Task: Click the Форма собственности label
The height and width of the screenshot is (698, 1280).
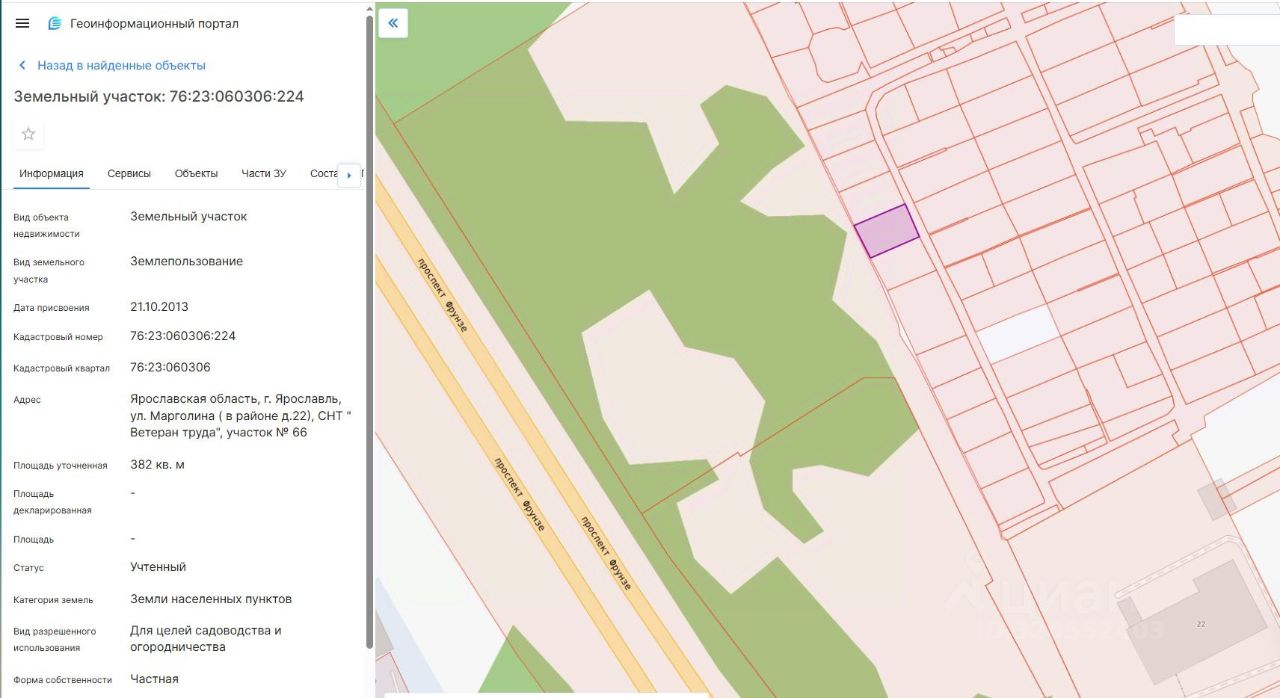Action: pyautogui.click(x=62, y=680)
